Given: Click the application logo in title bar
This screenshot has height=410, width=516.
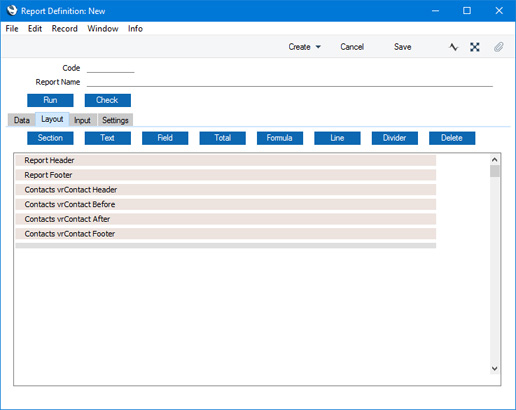Looking at the screenshot, I should click(x=12, y=11).
